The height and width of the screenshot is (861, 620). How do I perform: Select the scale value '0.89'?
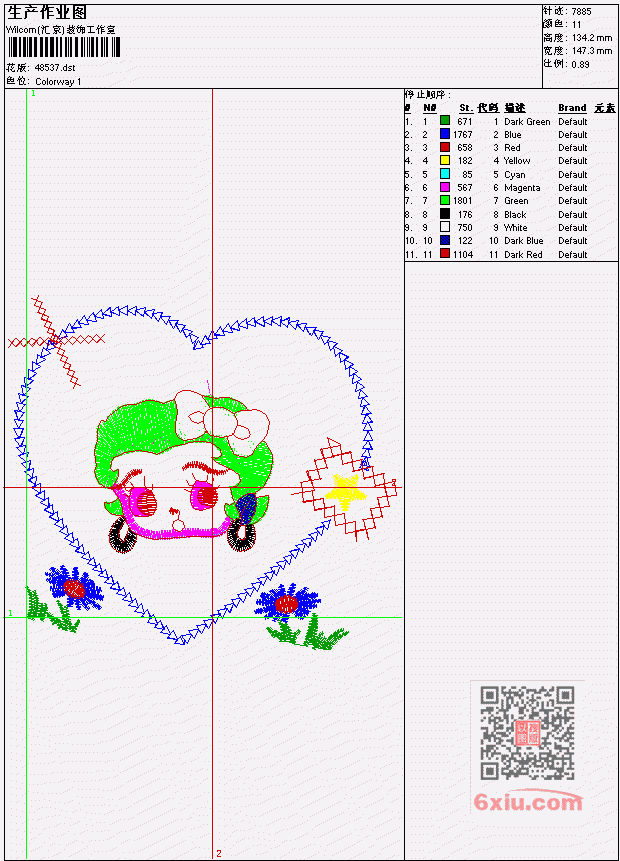(x=580, y=64)
